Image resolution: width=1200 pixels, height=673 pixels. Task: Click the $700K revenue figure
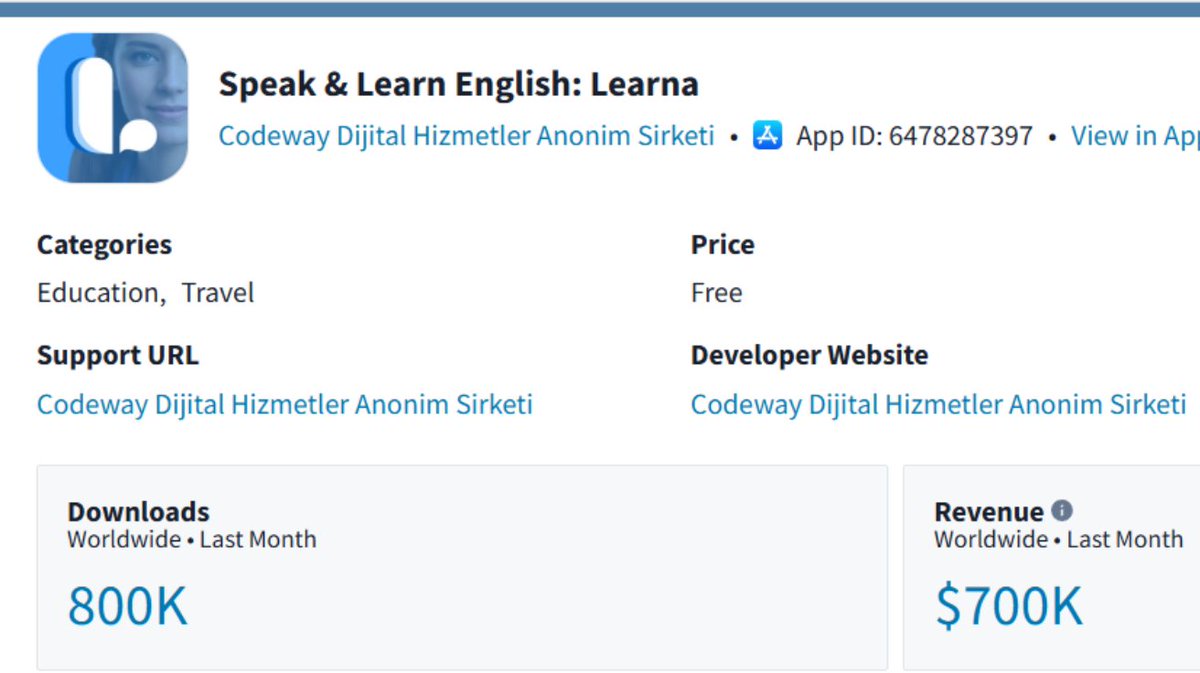[1009, 606]
